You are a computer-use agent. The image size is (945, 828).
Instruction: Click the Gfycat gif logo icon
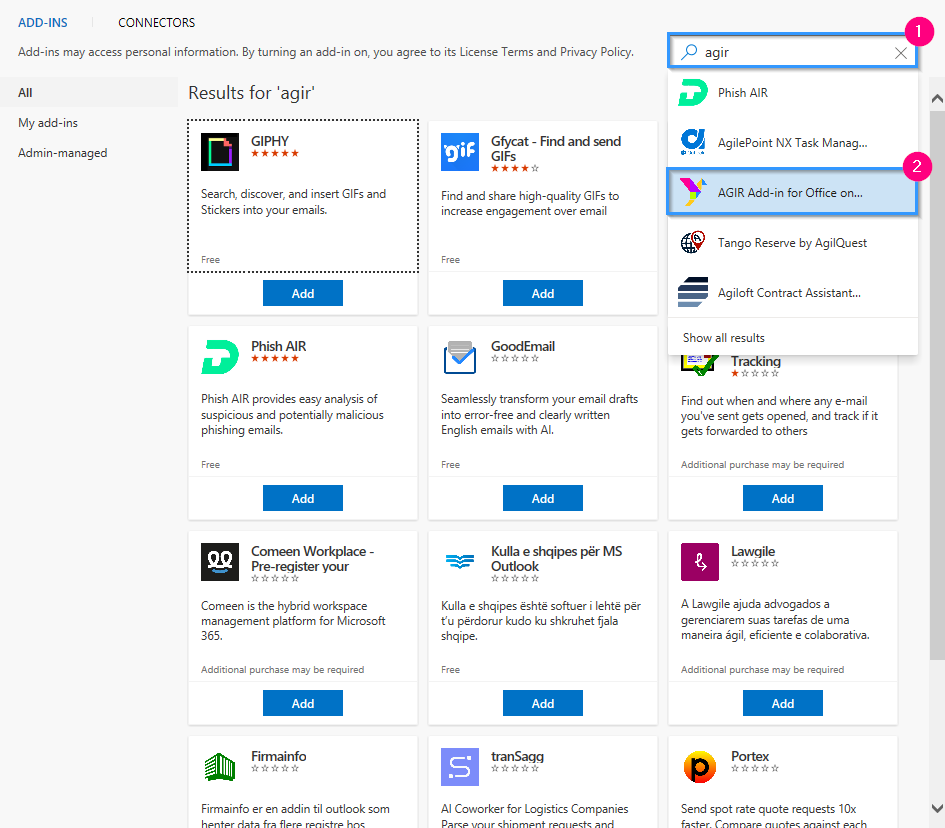460,152
